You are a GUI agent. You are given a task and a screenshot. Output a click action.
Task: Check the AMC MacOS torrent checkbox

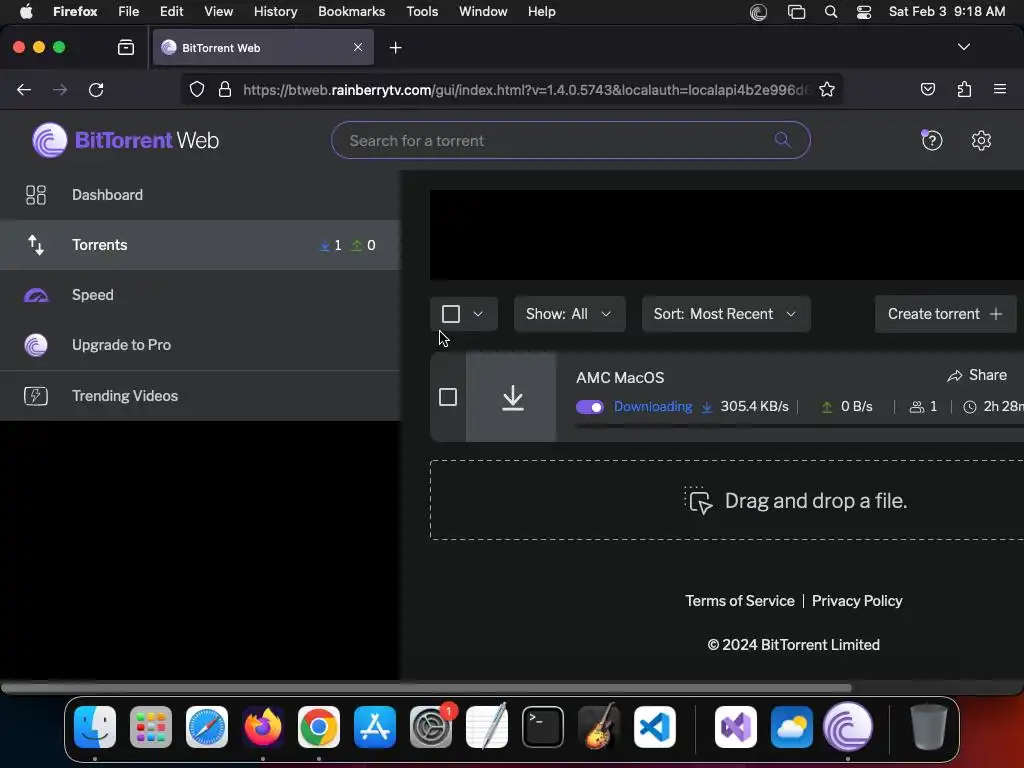pyautogui.click(x=448, y=397)
